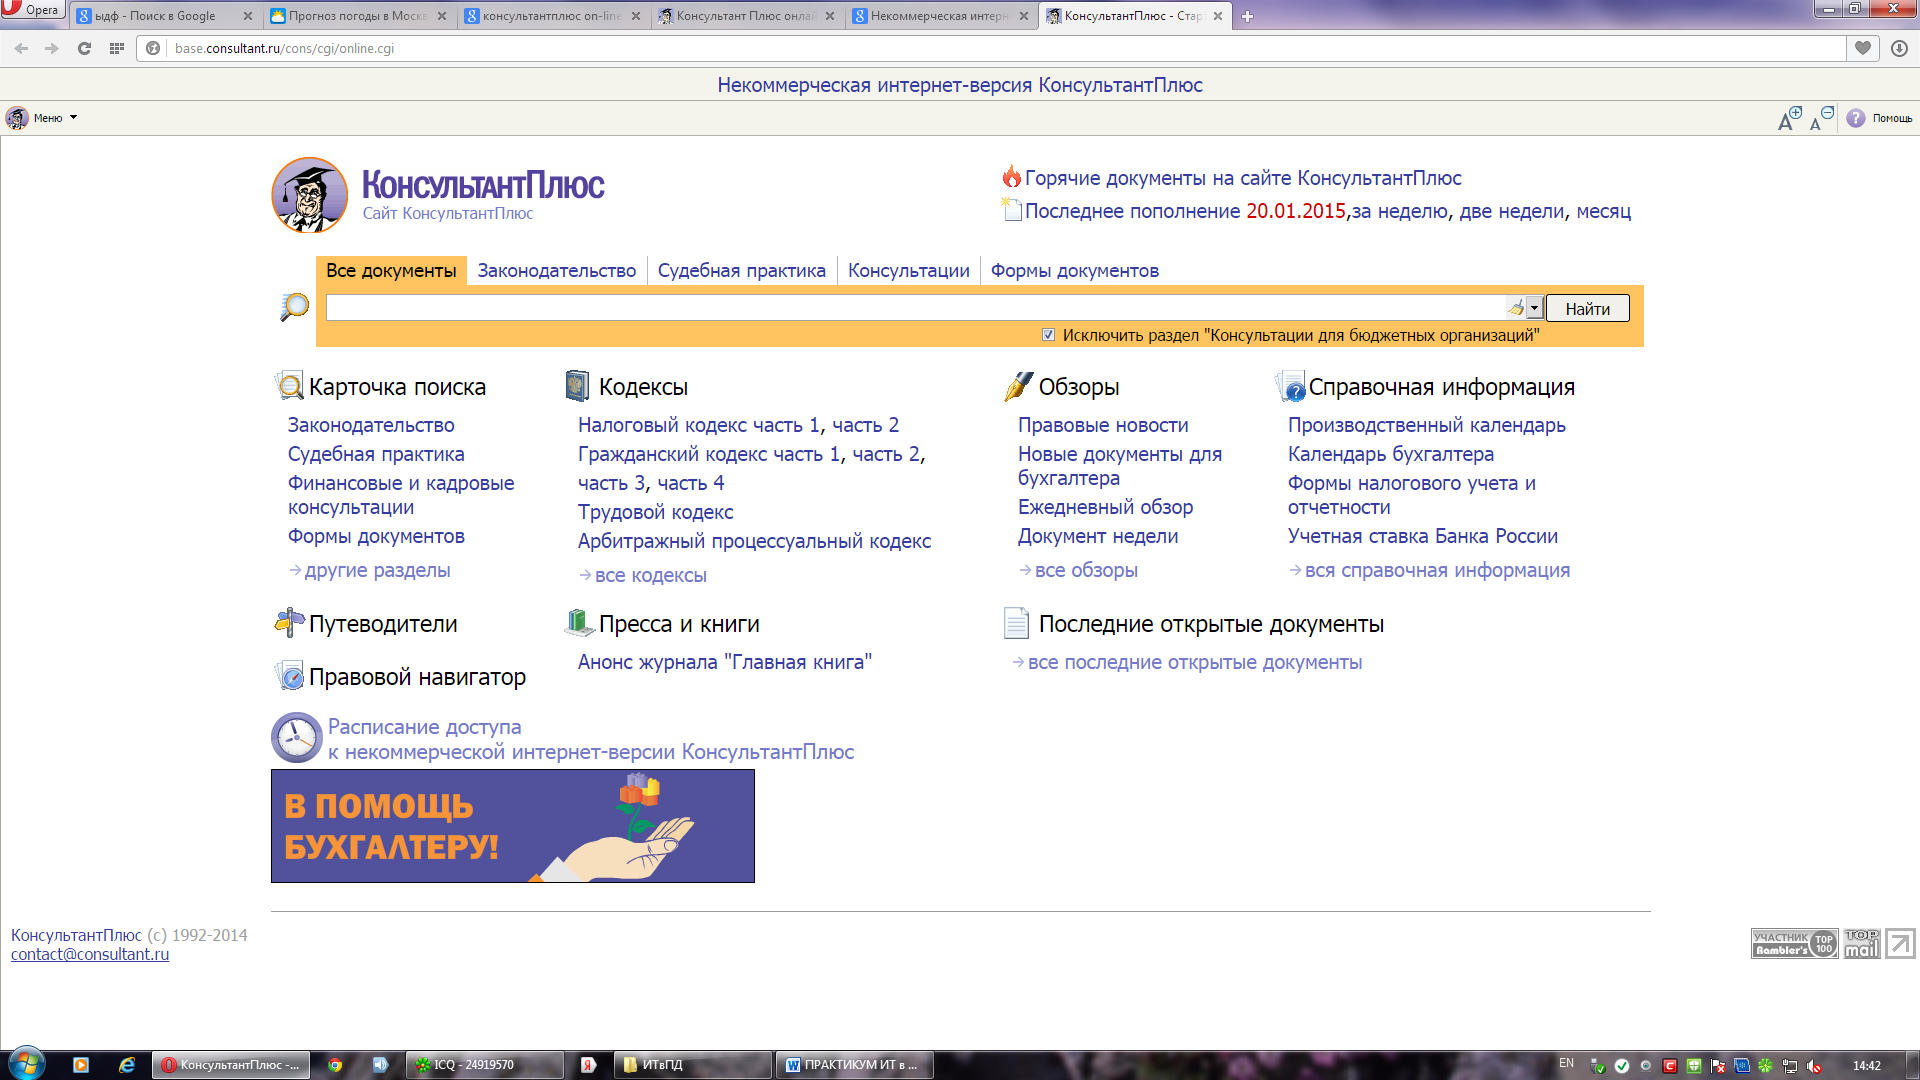Open Арбитражный процессуальный кодекс link
This screenshot has height=1080, width=1920.
click(754, 541)
